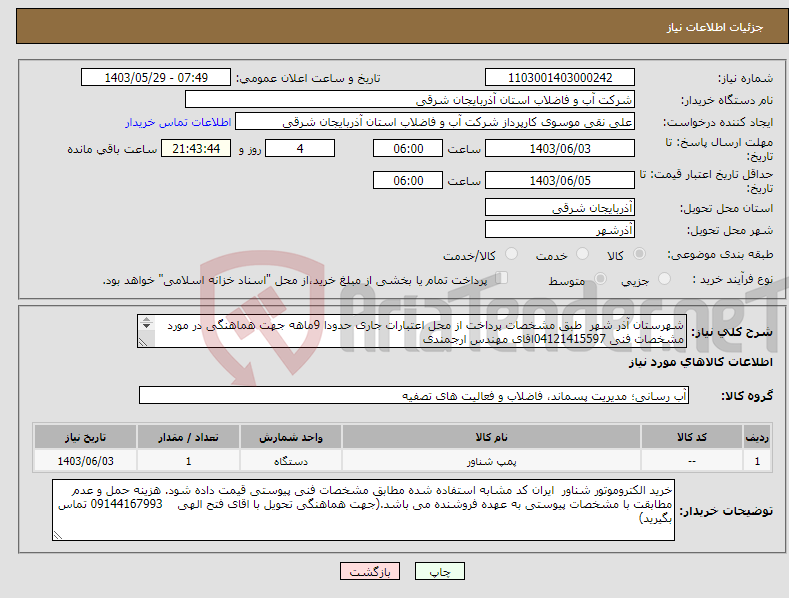Open the اطلاعات تماس خریدار link
789x598 pixels.
[178, 122]
